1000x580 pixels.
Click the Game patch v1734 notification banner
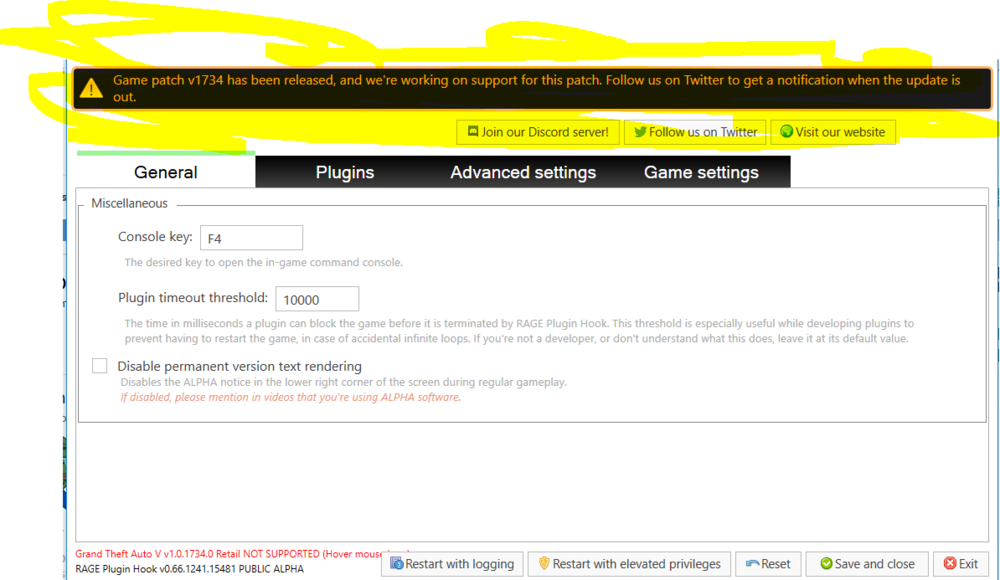coord(533,88)
